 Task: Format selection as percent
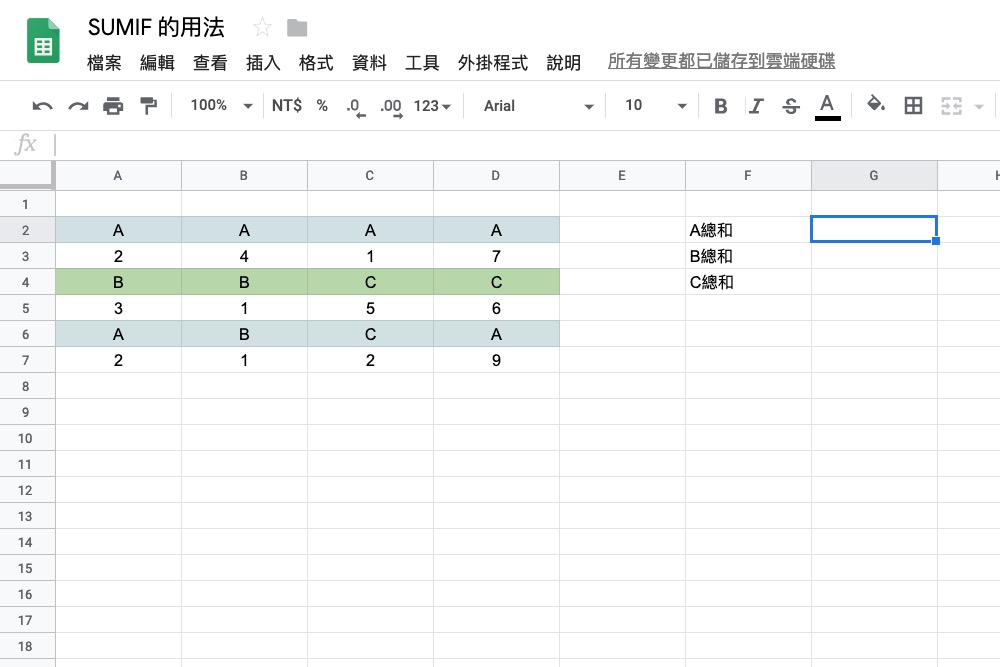coord(320,105)
